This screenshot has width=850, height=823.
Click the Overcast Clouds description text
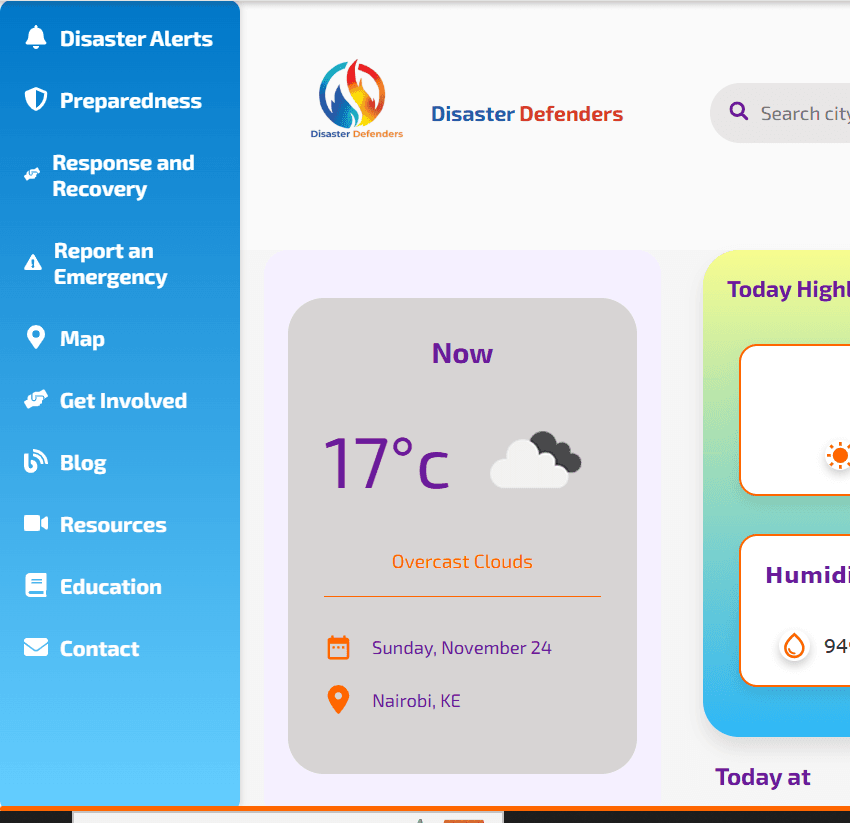[462, 562]
